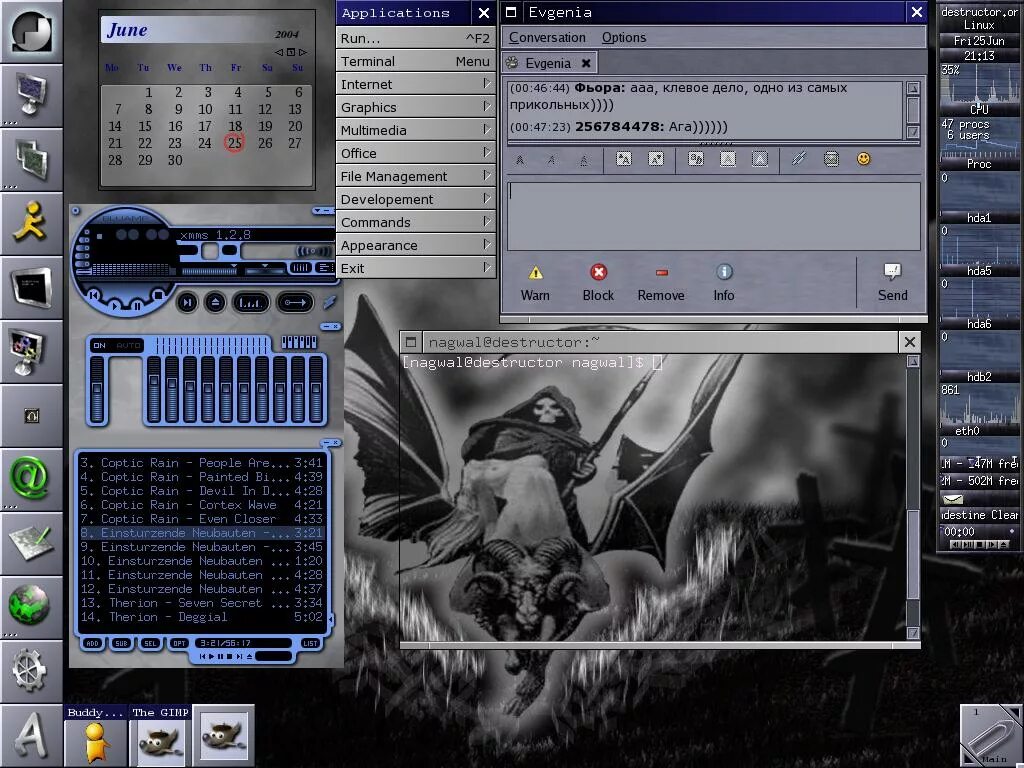Click the XMMS volume slider
1024x768 pixels.
[209, 270]
